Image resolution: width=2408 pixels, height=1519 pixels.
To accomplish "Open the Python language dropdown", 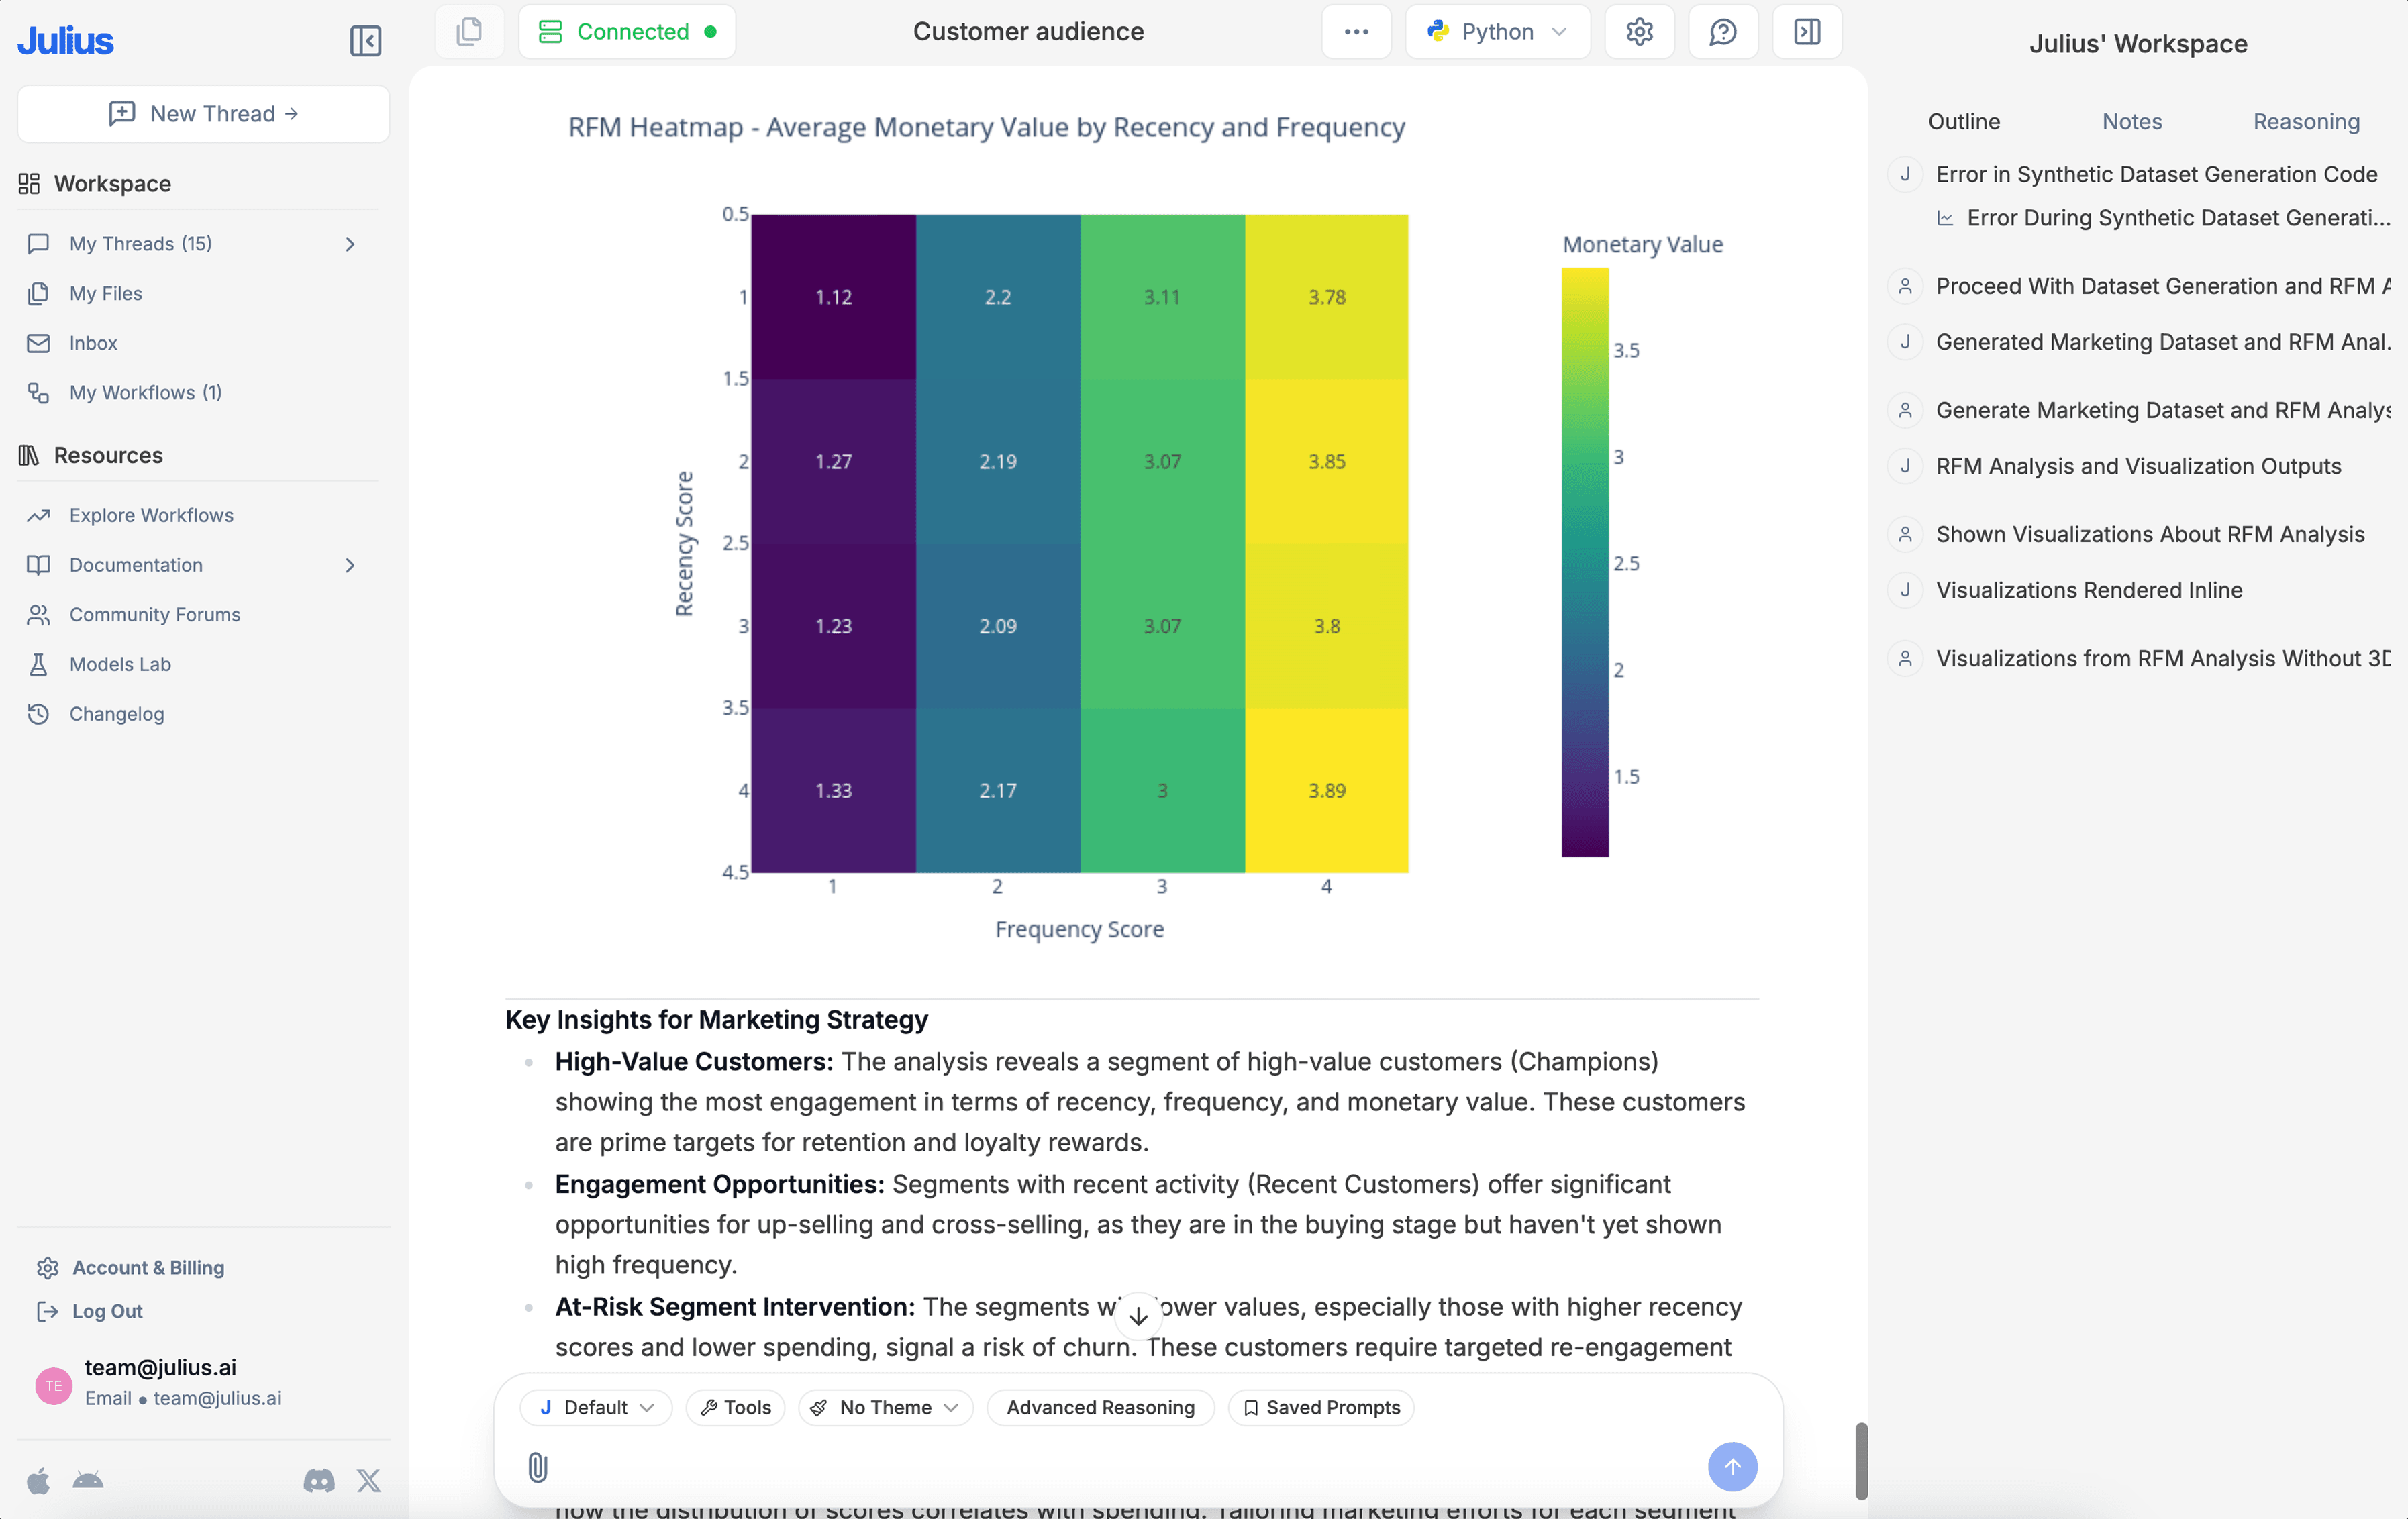I will [1497, 32].
